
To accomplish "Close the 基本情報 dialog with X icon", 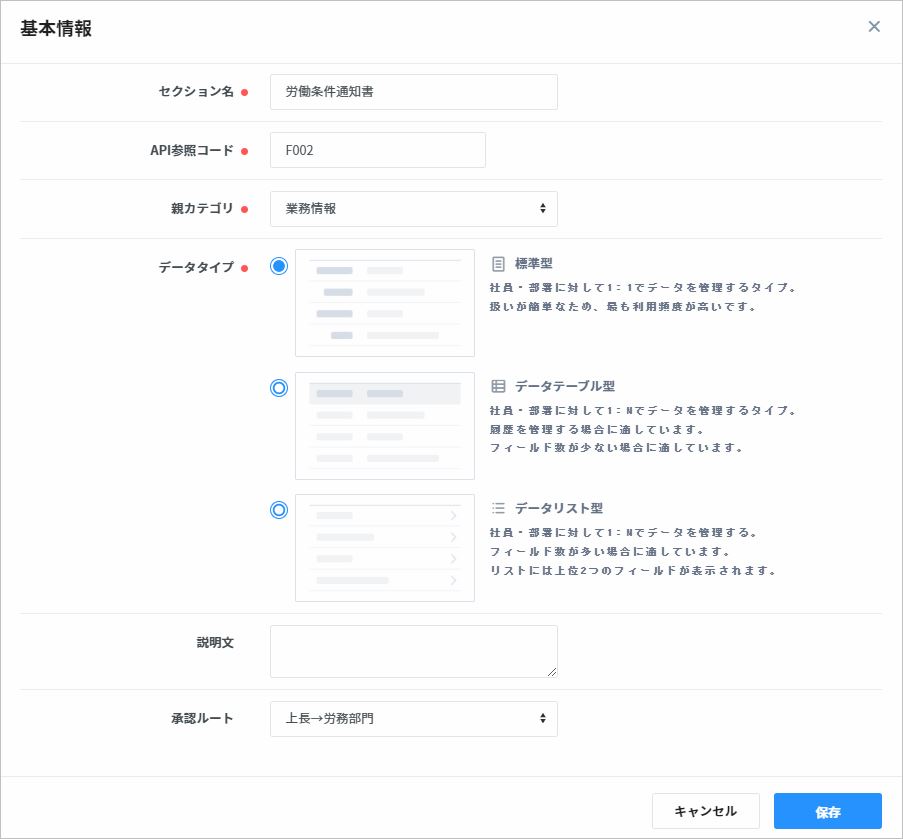I will click(x=874, y=27).
